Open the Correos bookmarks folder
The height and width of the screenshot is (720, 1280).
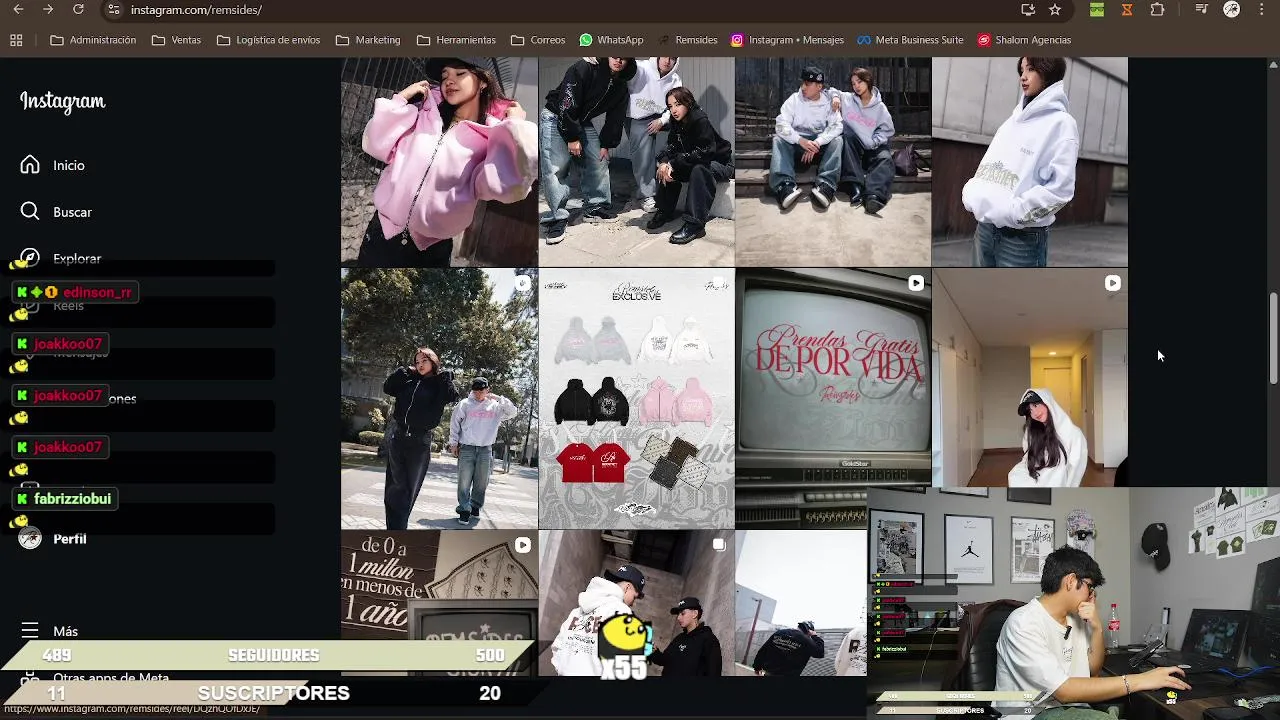(x=538, y=40)
